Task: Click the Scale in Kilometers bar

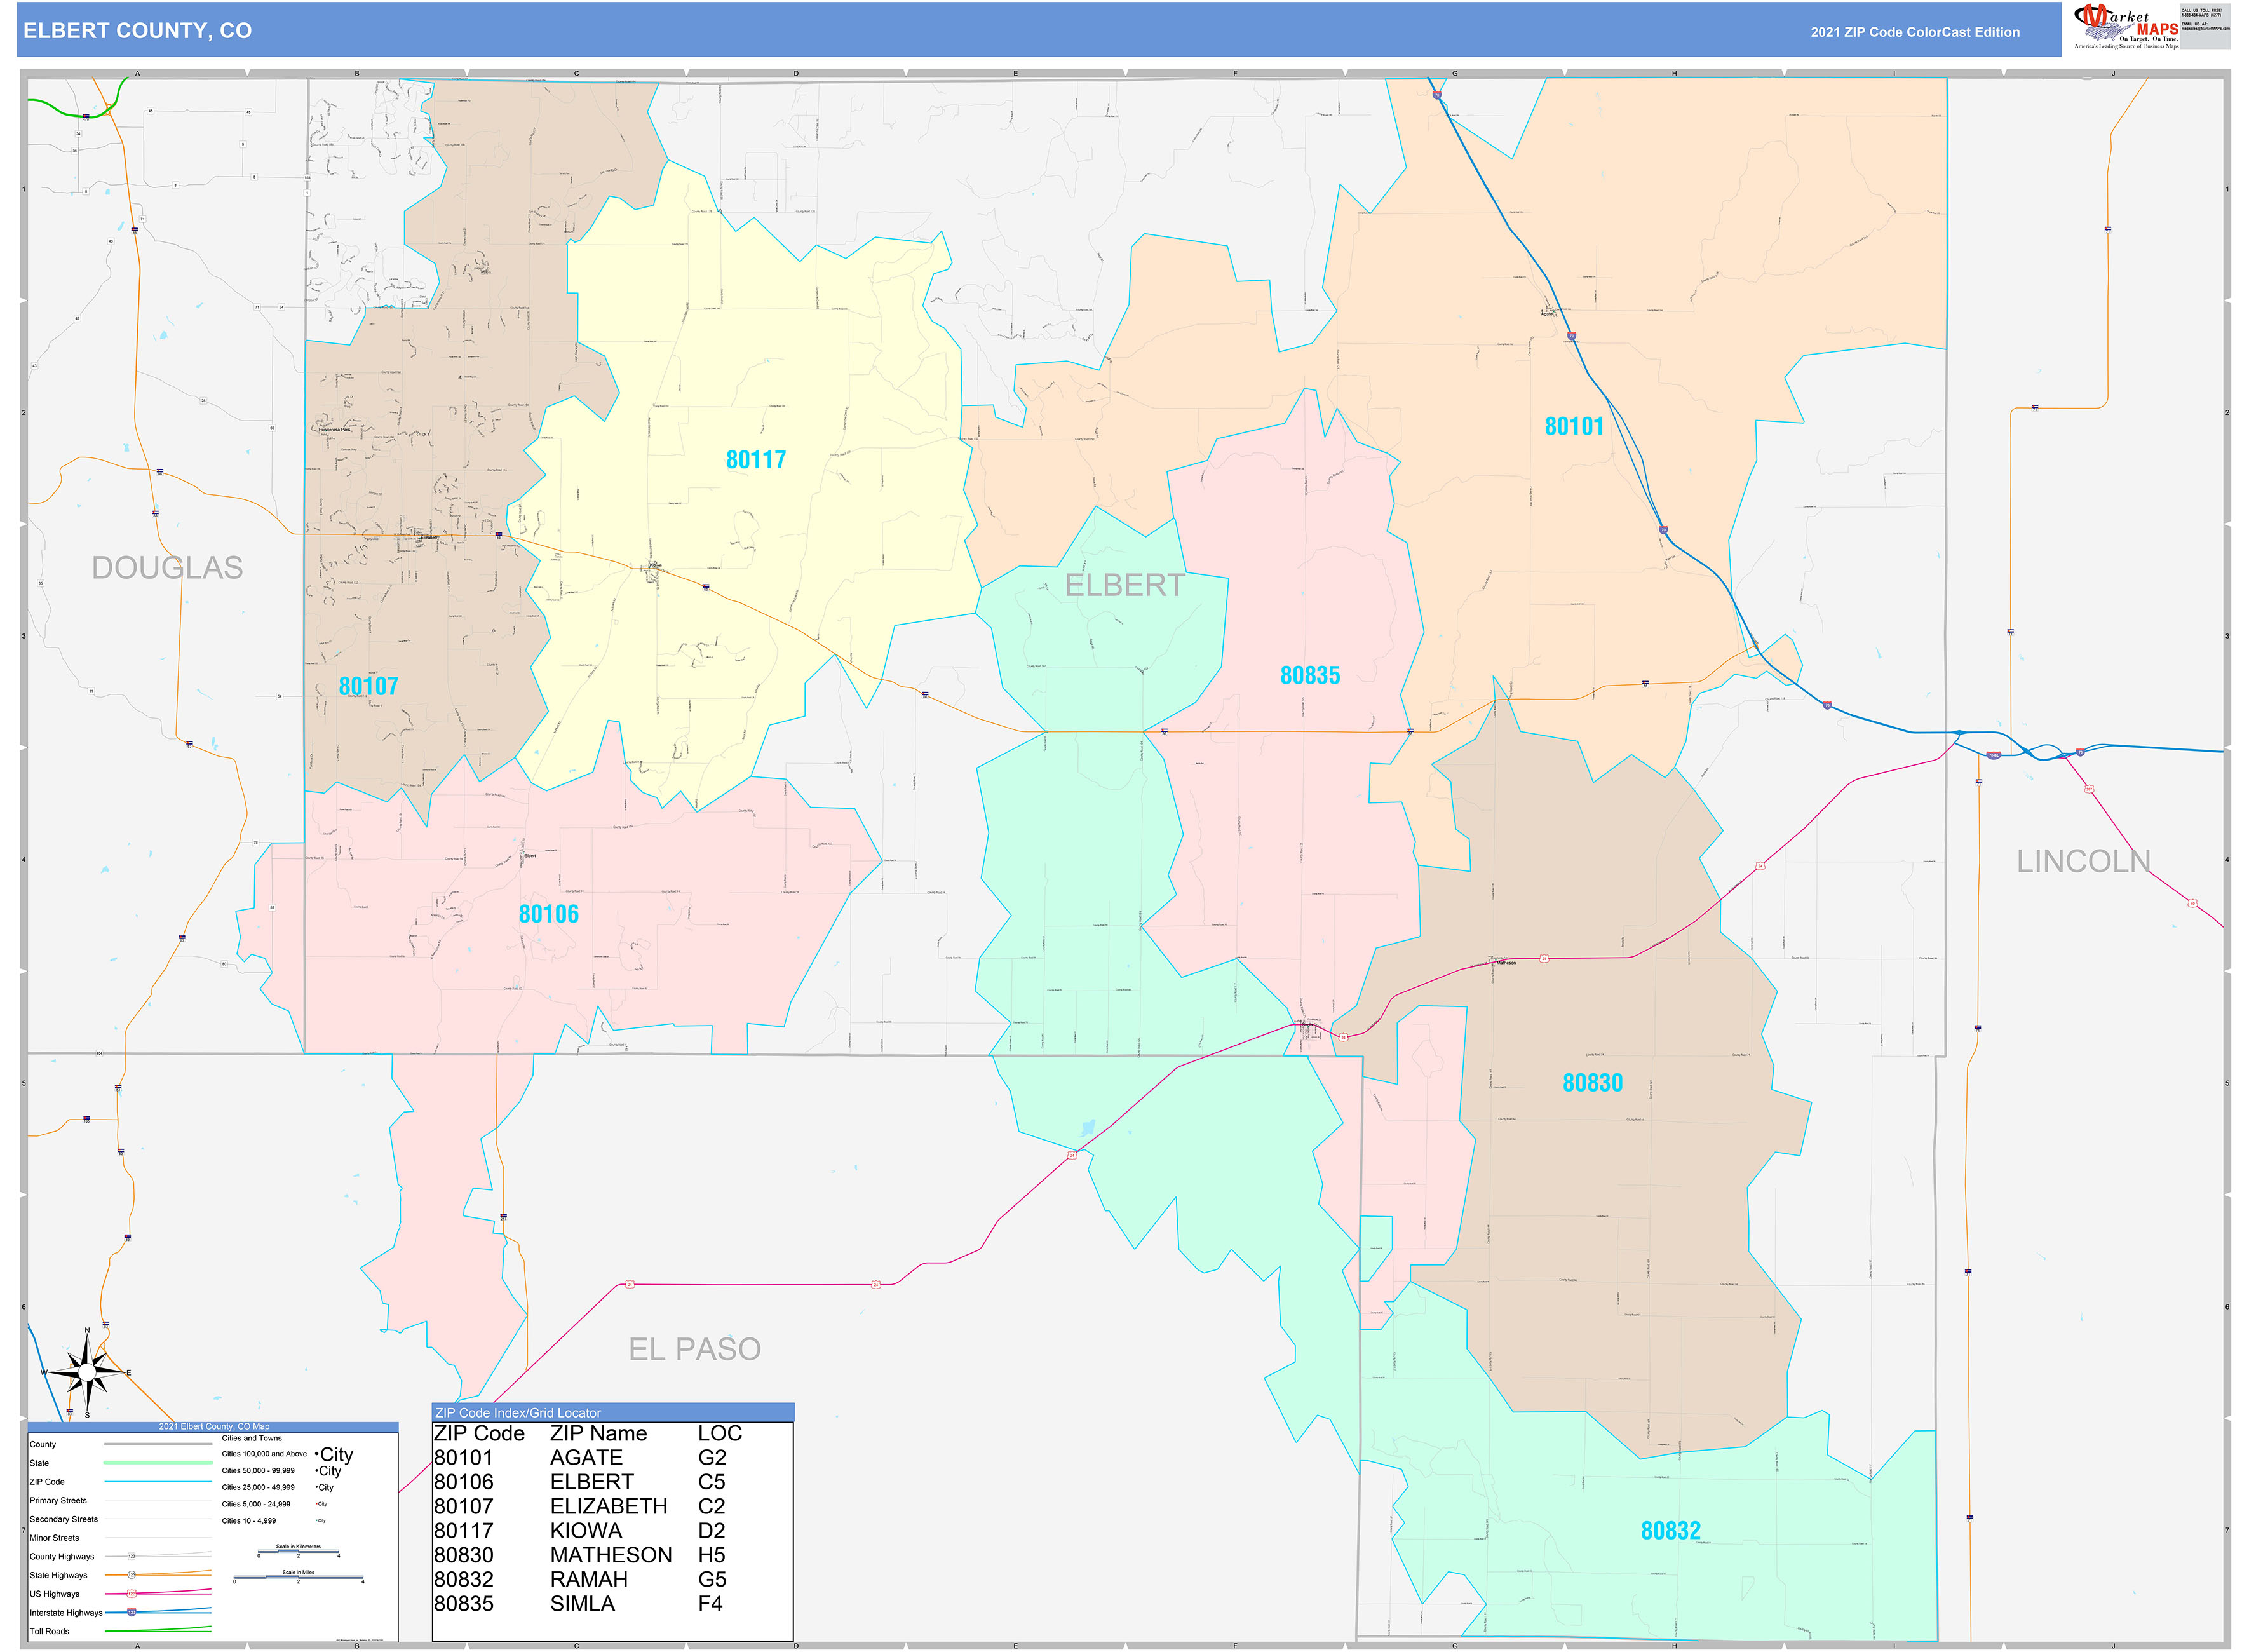Action: (x=298, y=1553)
